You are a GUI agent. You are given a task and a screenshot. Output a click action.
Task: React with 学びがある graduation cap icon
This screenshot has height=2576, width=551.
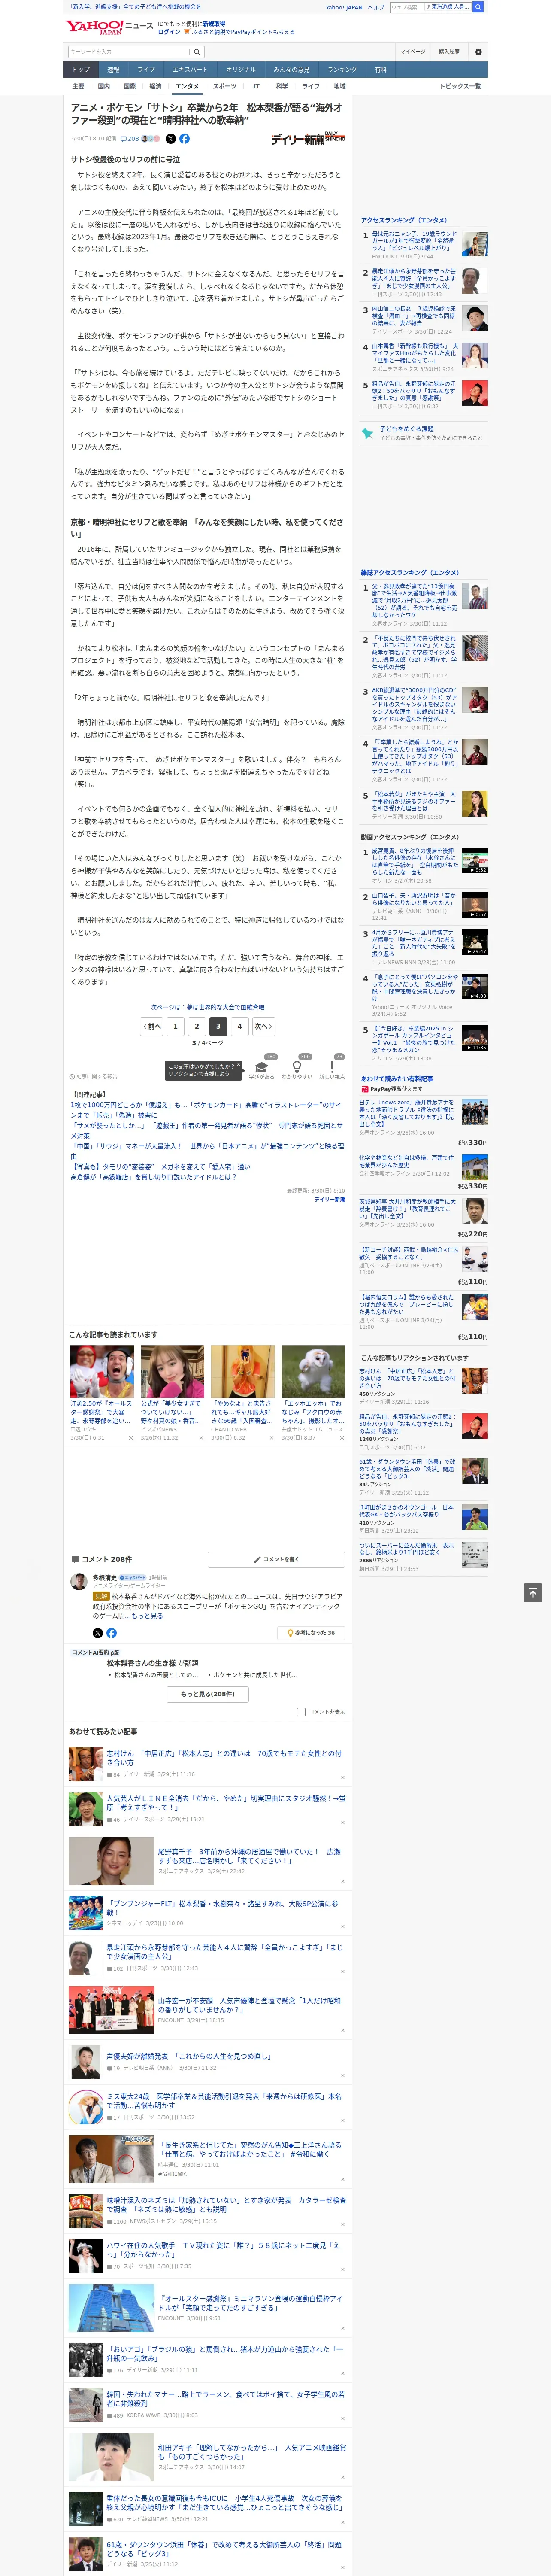pyautogui.click(x=262, y=1066)
